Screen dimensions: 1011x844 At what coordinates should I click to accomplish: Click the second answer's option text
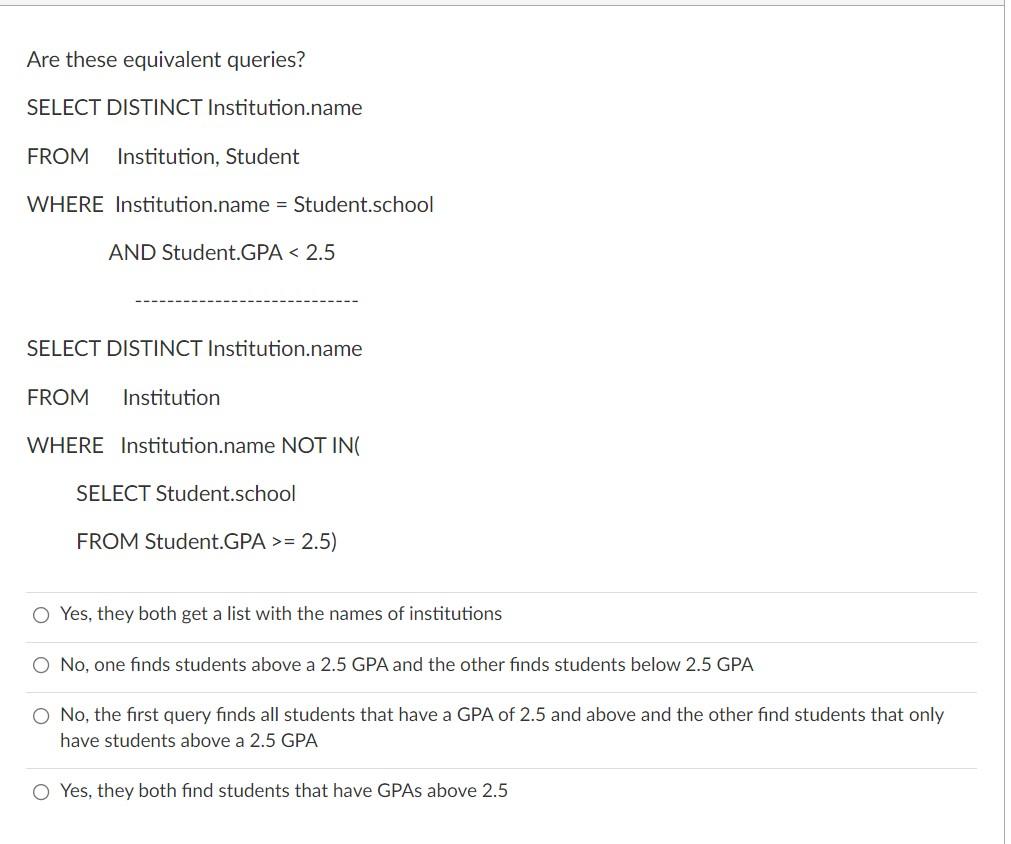pos(407,664)
